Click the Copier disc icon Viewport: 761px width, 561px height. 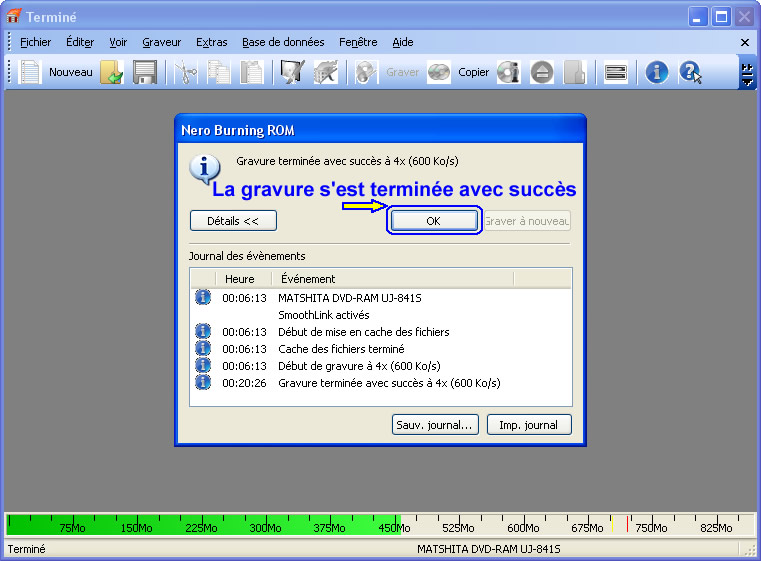[439, 72]
